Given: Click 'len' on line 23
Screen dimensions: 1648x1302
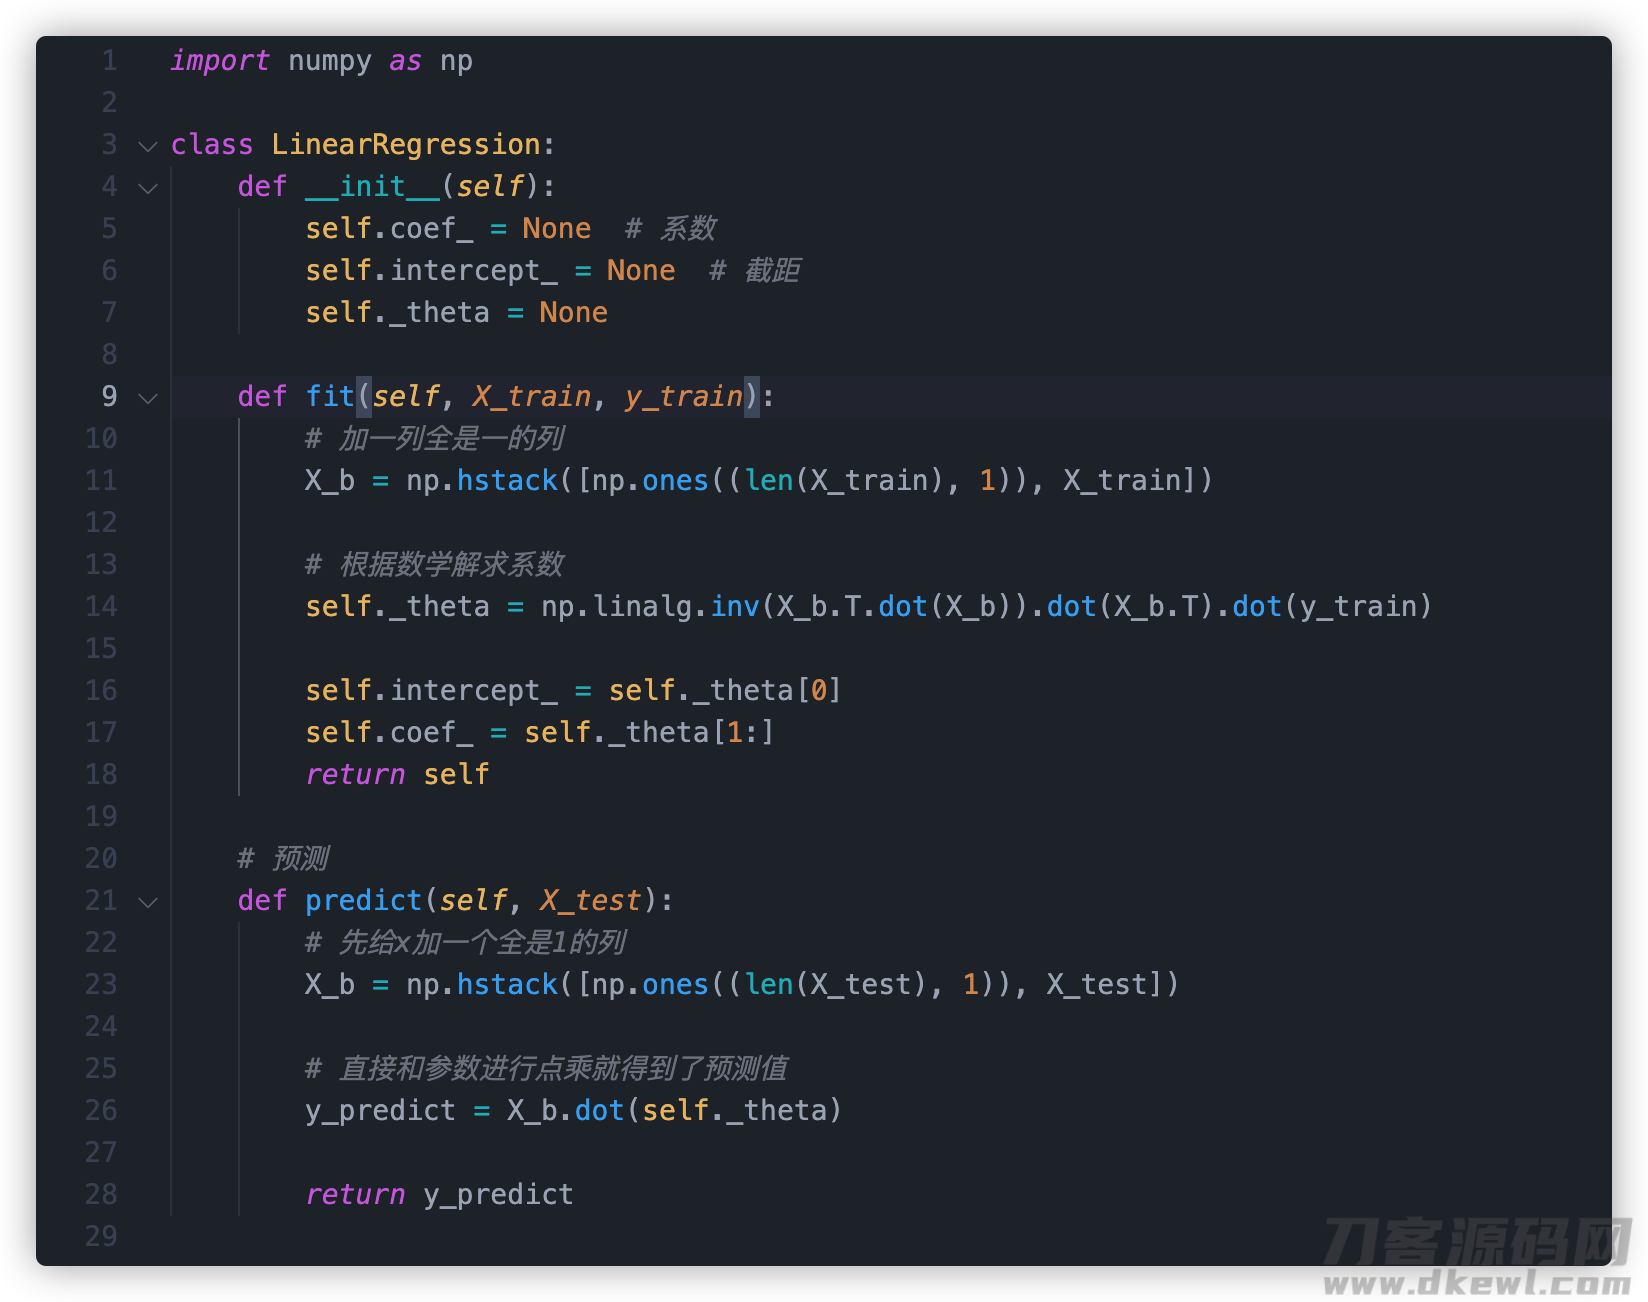Looking at the screenshot, I should (768, 985).
